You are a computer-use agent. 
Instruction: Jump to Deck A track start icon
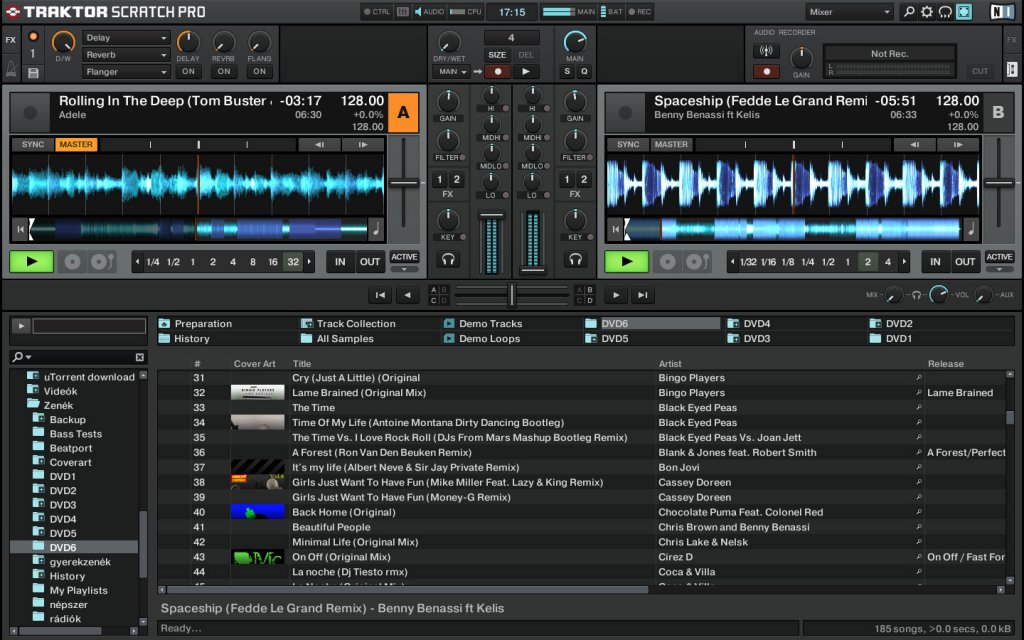(20, 229)
